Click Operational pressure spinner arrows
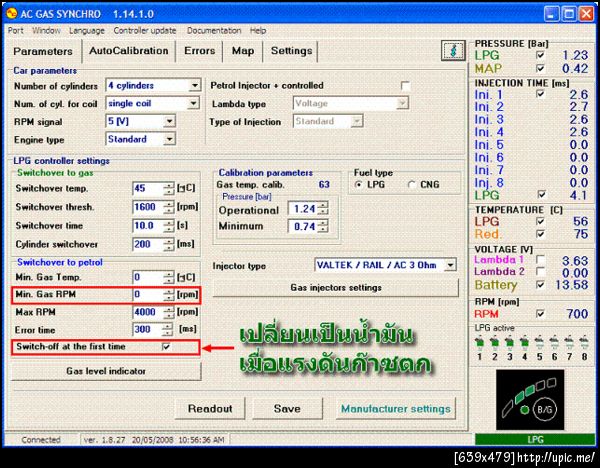Screen dimensions: 600x468 click(323, 209)
